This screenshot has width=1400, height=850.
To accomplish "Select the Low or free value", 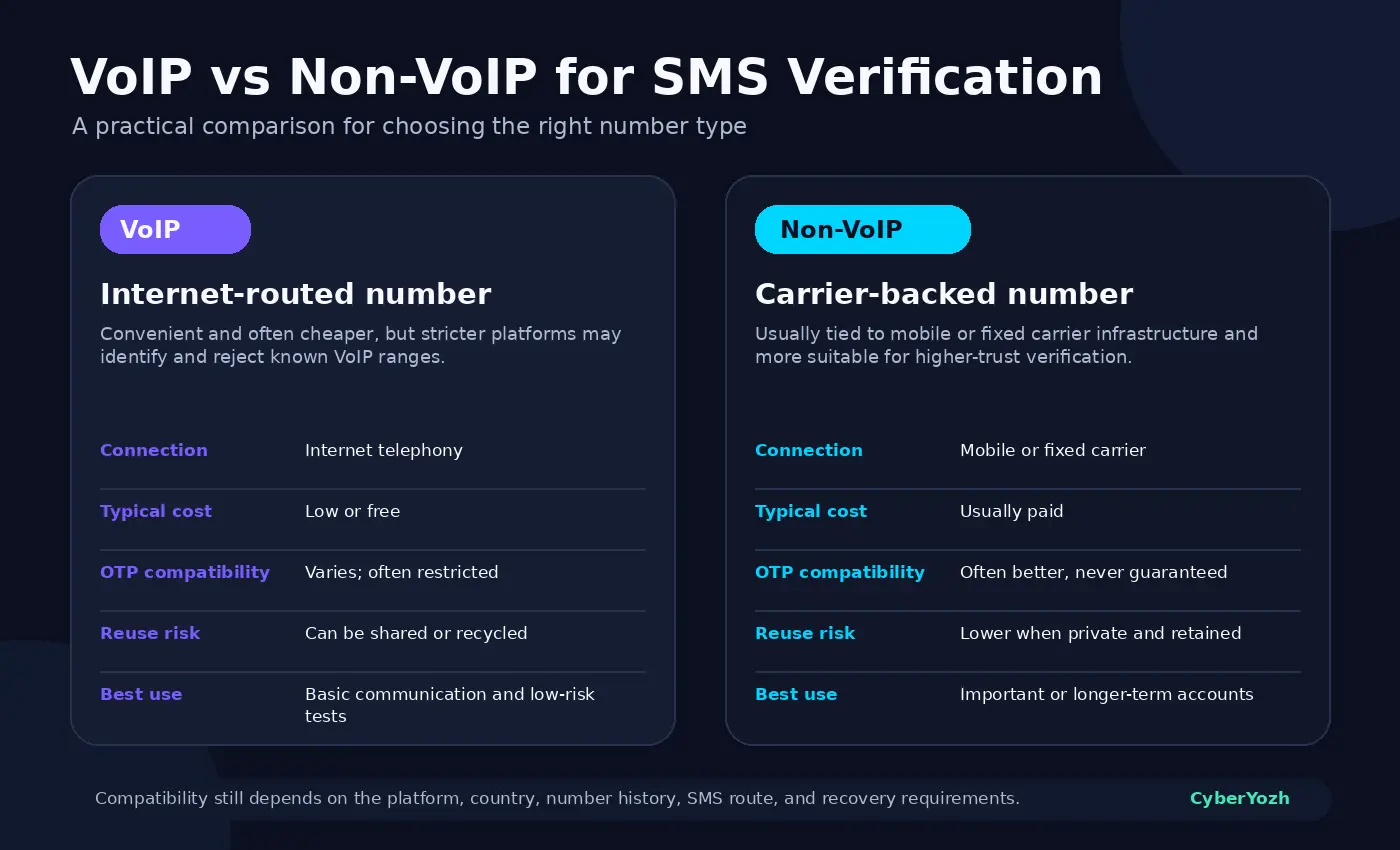I will pos(352,511).
